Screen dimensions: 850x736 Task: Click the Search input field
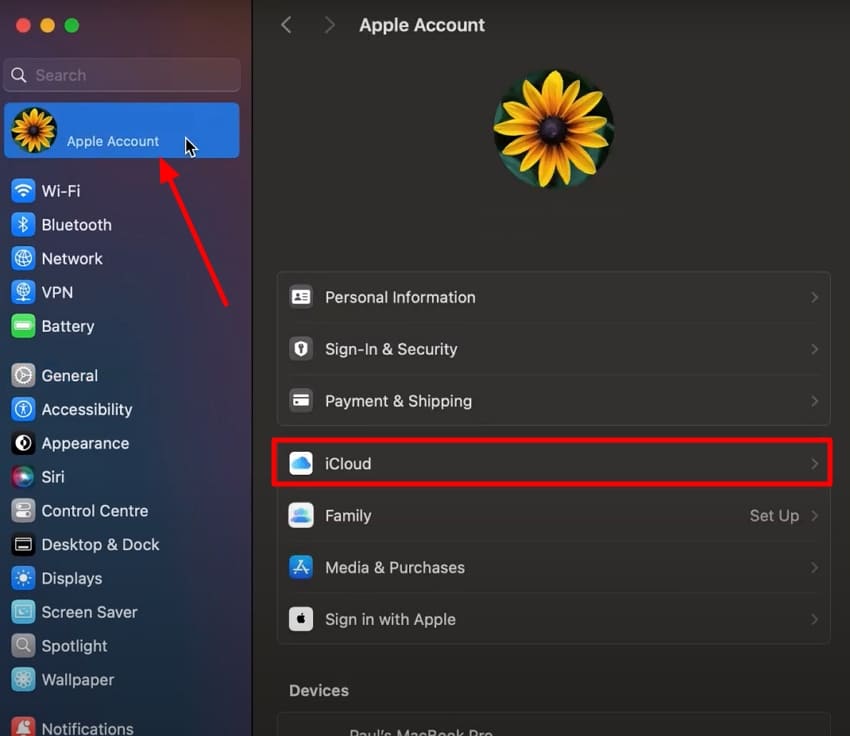122,75
